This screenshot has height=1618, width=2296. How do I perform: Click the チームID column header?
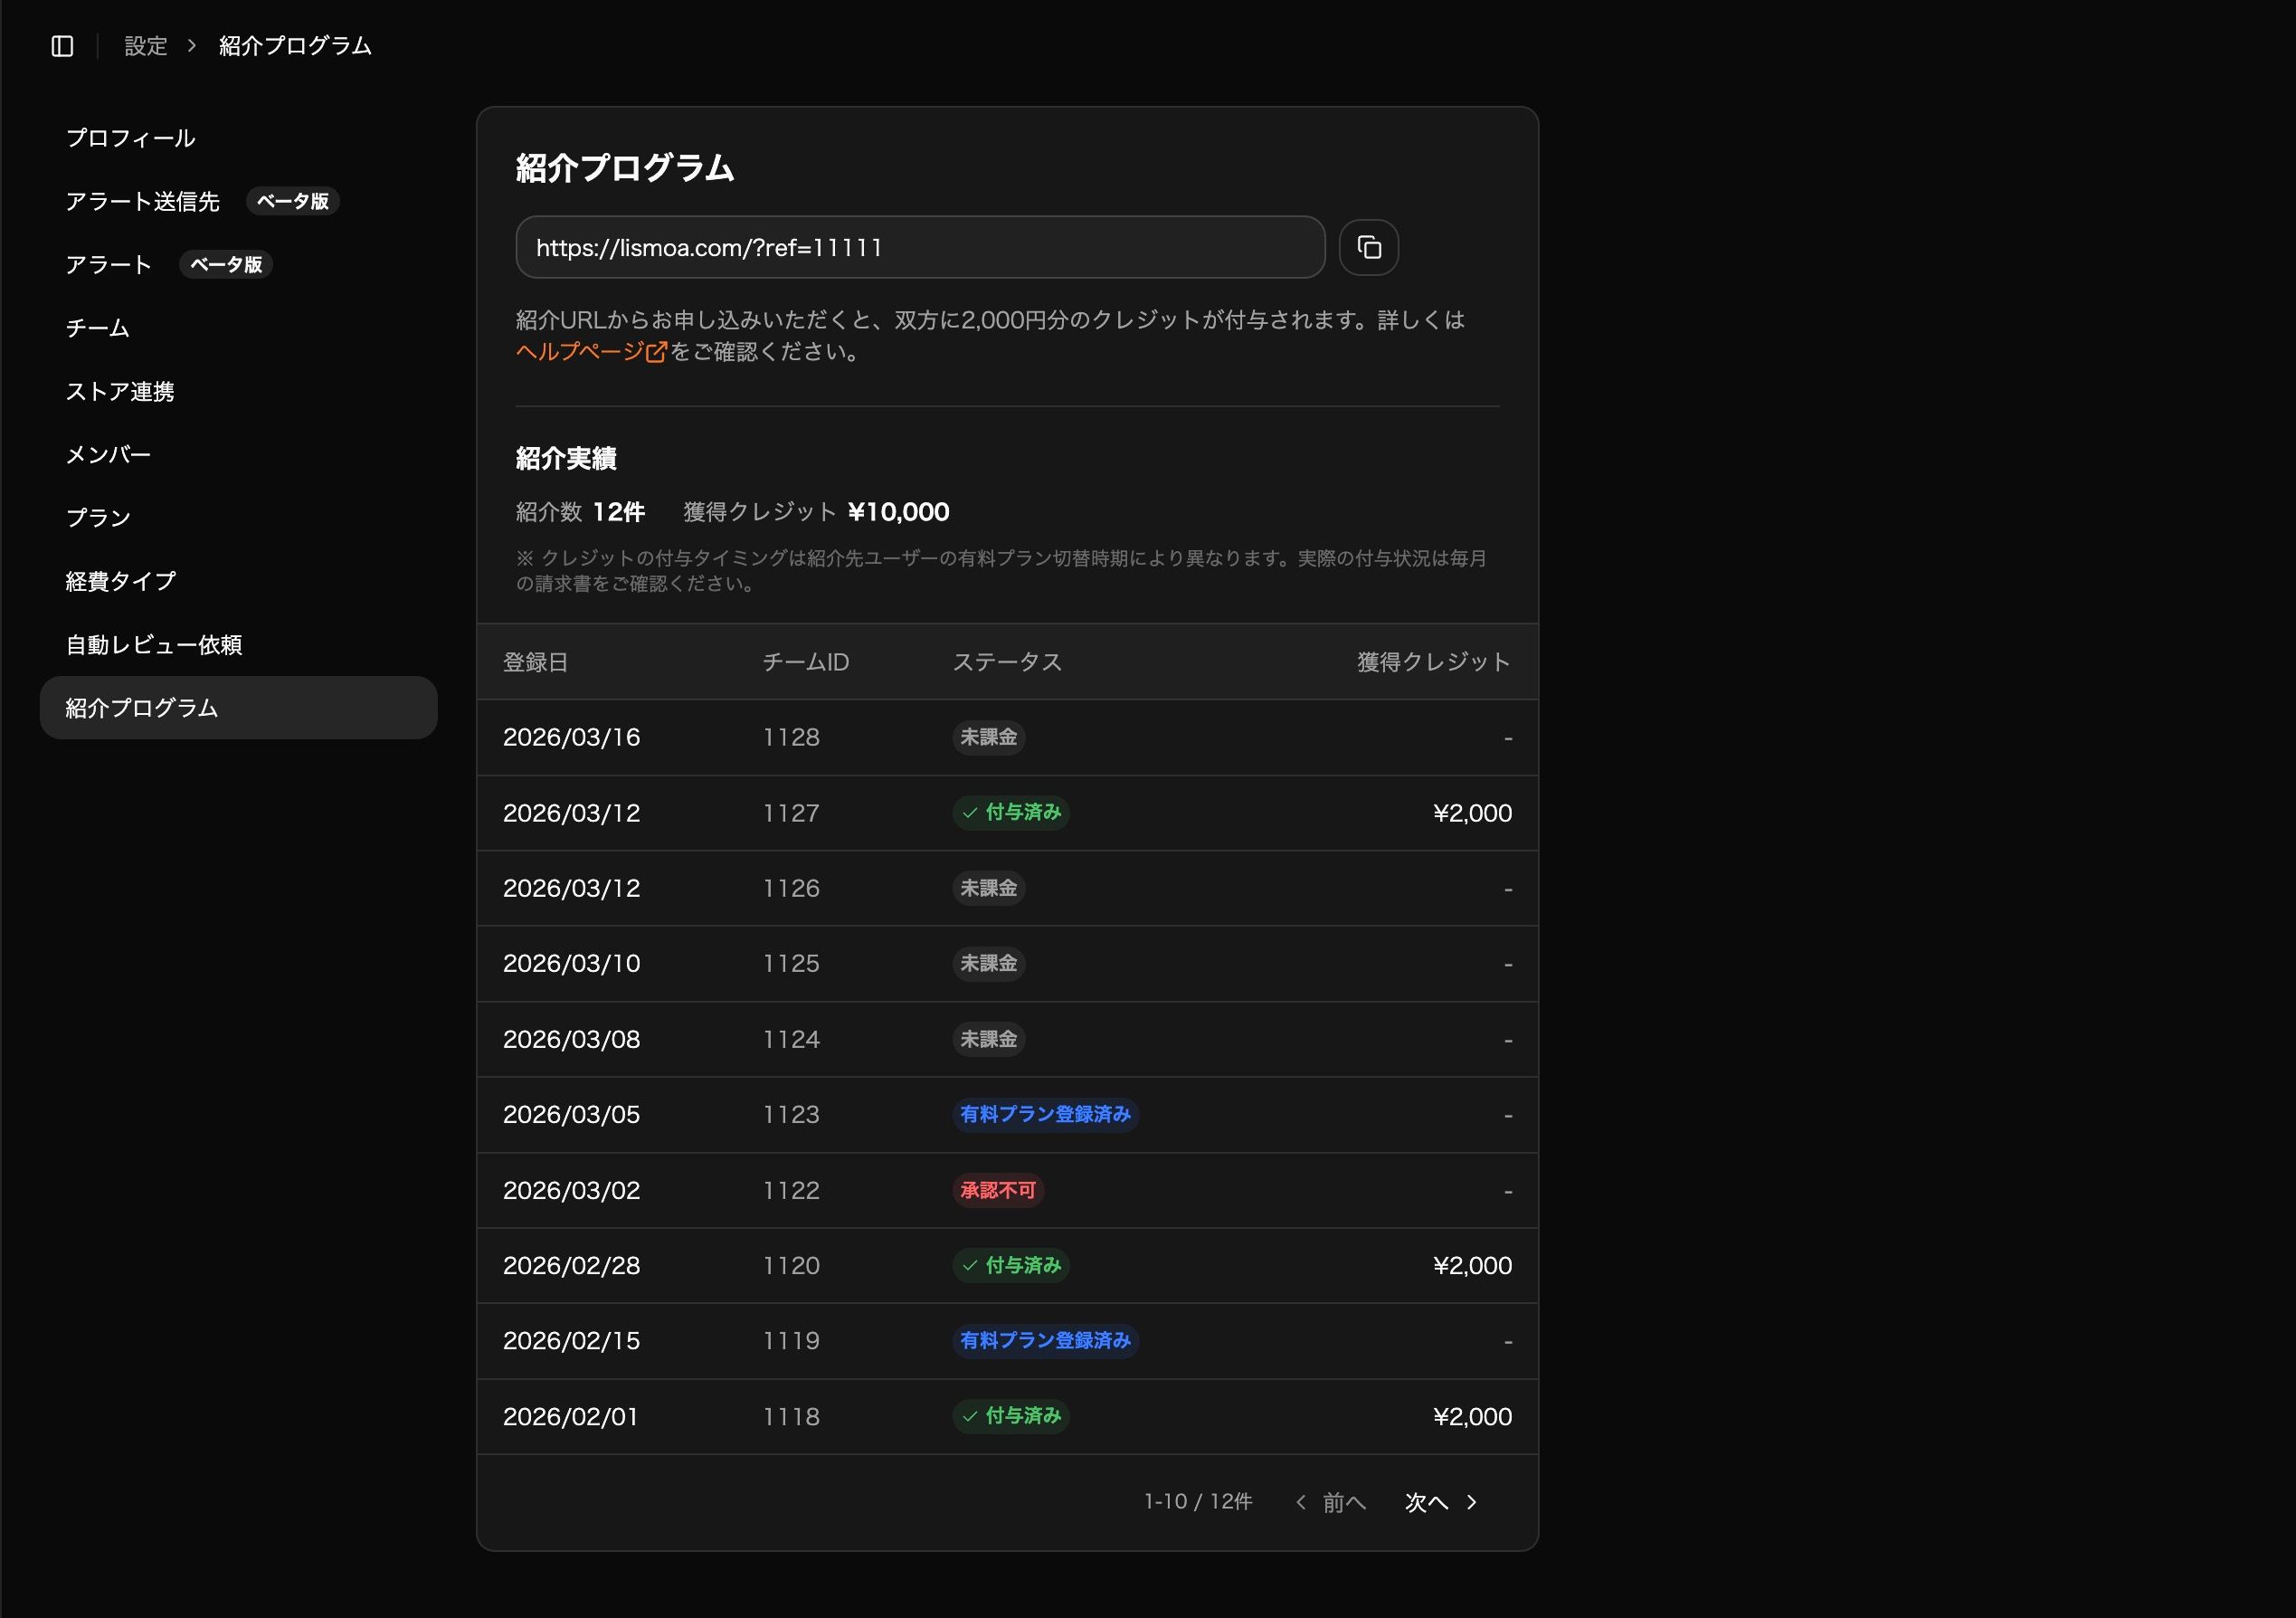tap(806, 662)
